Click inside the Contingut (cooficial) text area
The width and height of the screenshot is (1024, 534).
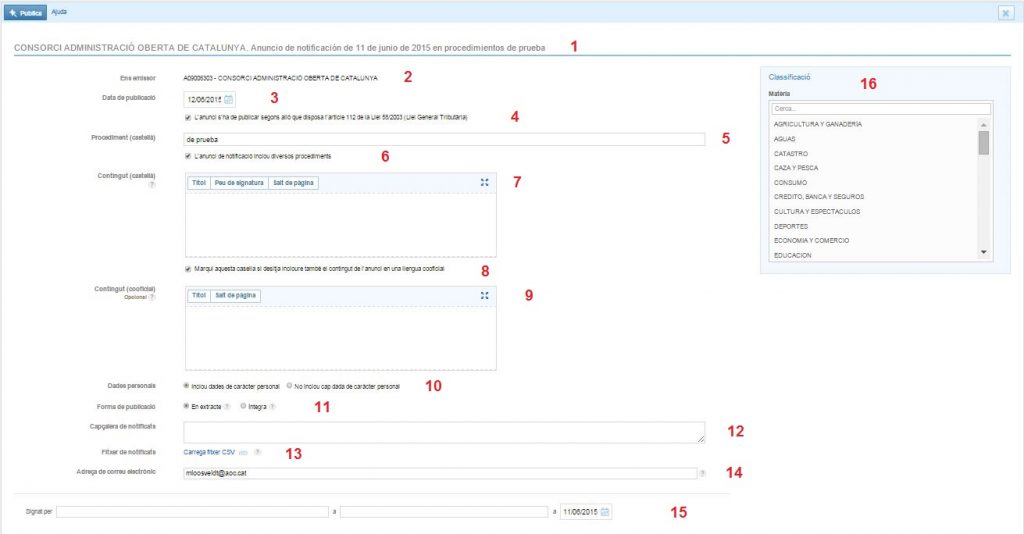[x=340, y=338]
